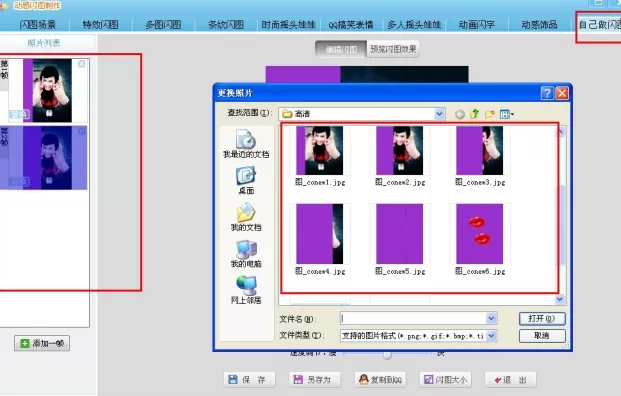This screenshot has width=621, height=396.
Task: Click the 闪图大小 button
Action: 445,379
